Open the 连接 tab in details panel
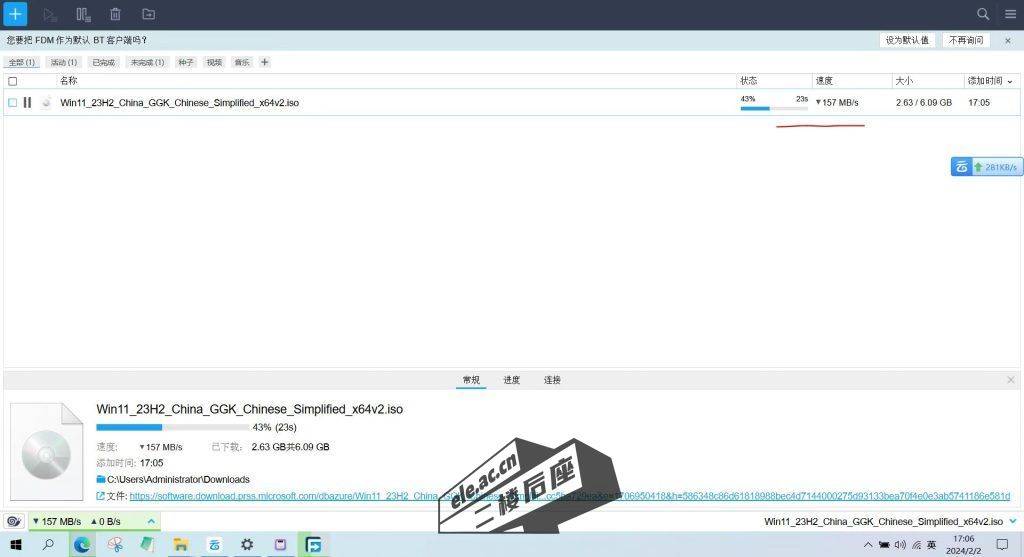The width and height of the screenshot is (1024, 557). [x=552, y=380]
